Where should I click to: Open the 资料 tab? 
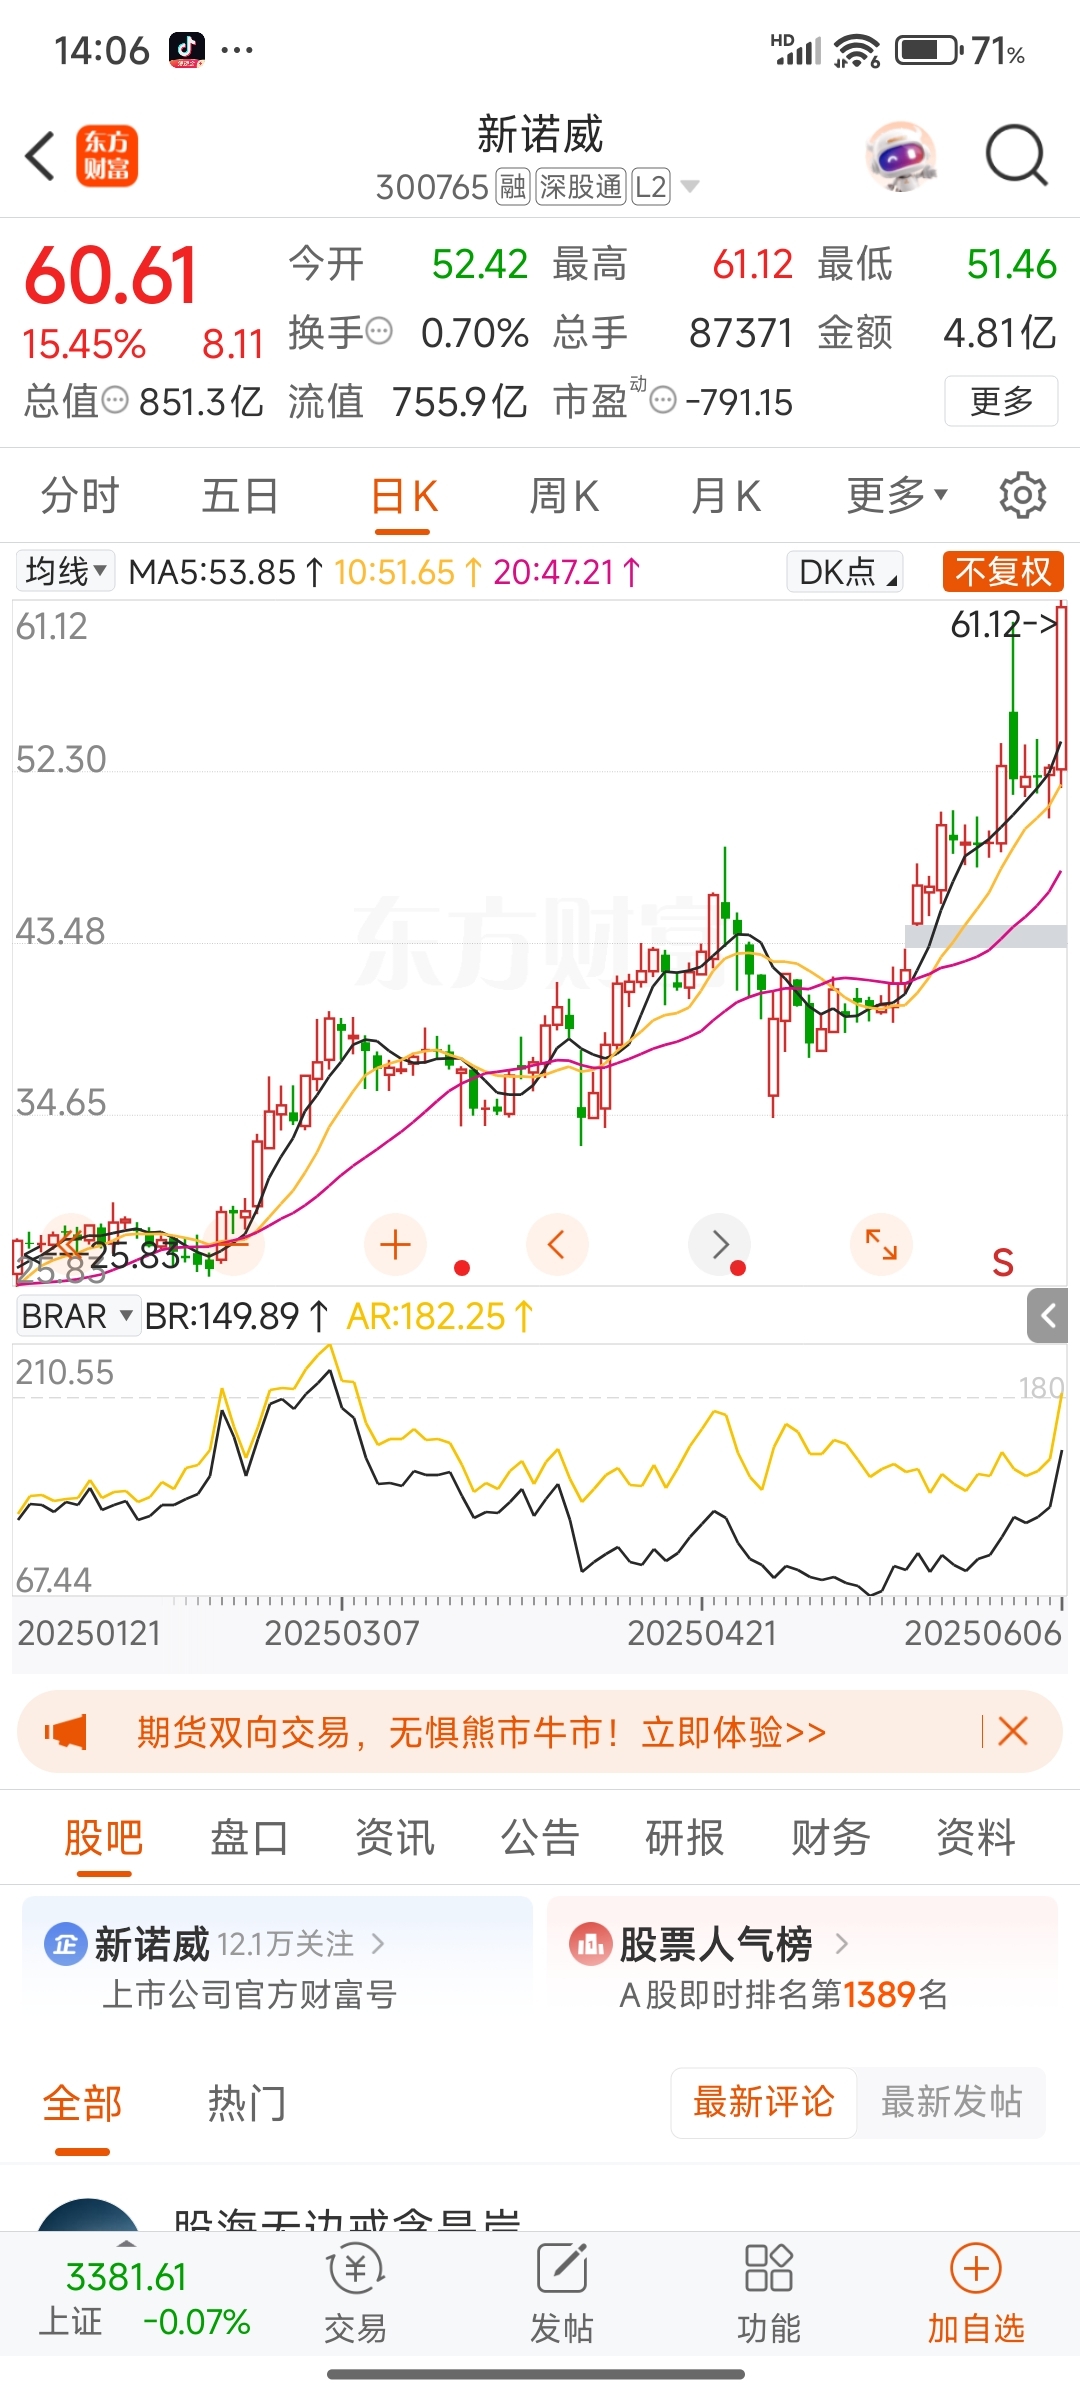click(976, 1838)
